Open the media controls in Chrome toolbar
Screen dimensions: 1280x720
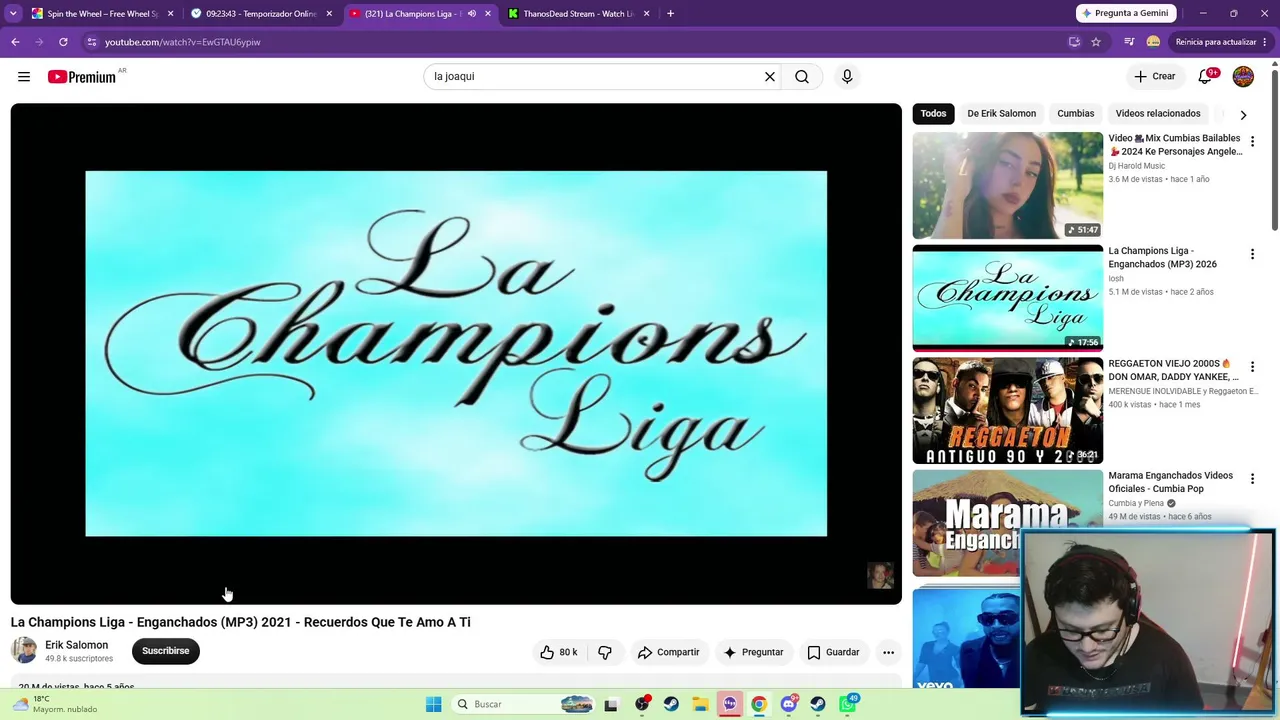[x=1129, y=42]
